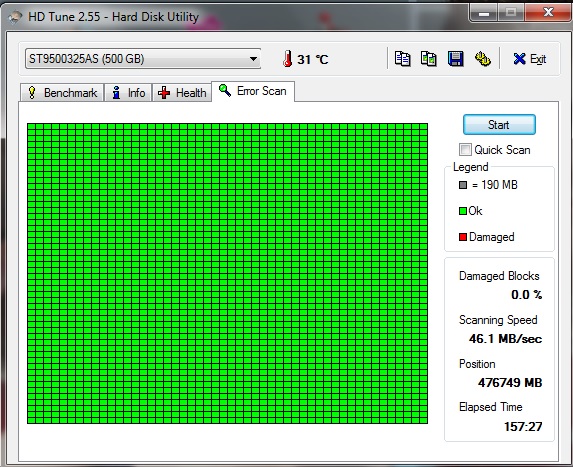
Task: Click the green Ok legend swatch
Action: pos(463,211)
